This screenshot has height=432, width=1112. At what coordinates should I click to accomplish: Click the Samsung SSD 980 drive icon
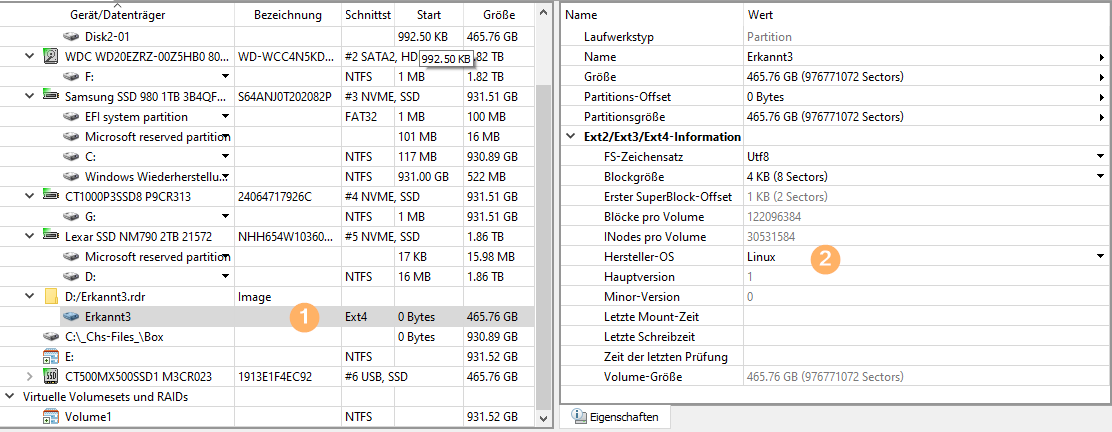tap(52, 97)
